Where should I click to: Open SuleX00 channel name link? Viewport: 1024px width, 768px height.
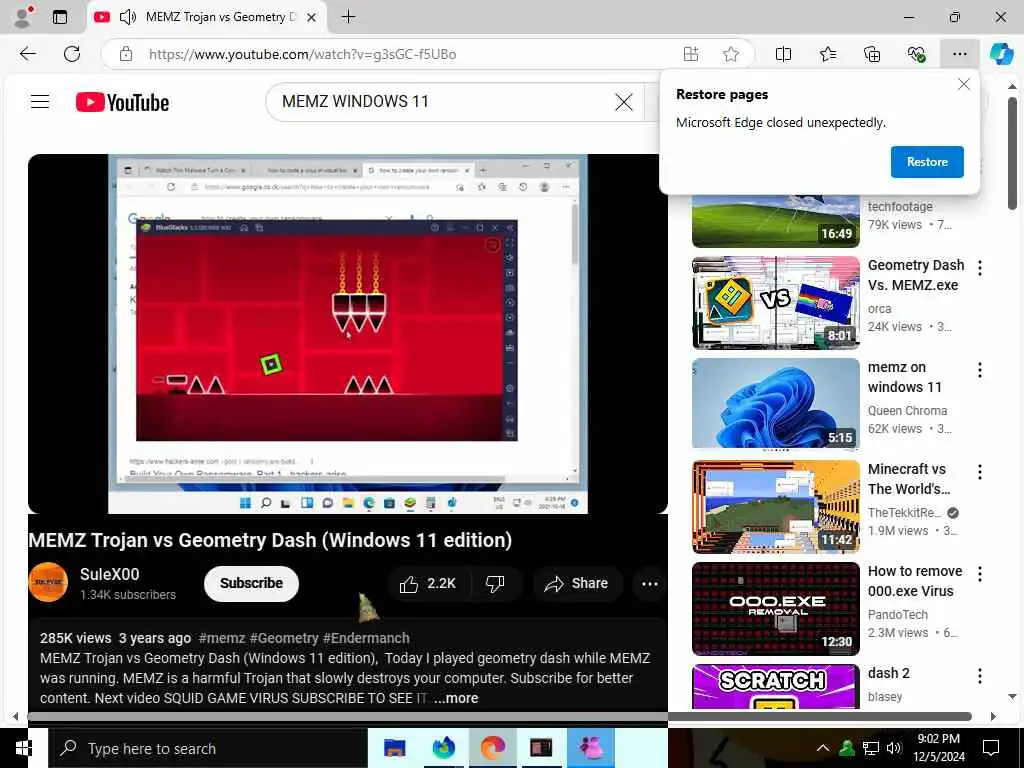[109, 574]
